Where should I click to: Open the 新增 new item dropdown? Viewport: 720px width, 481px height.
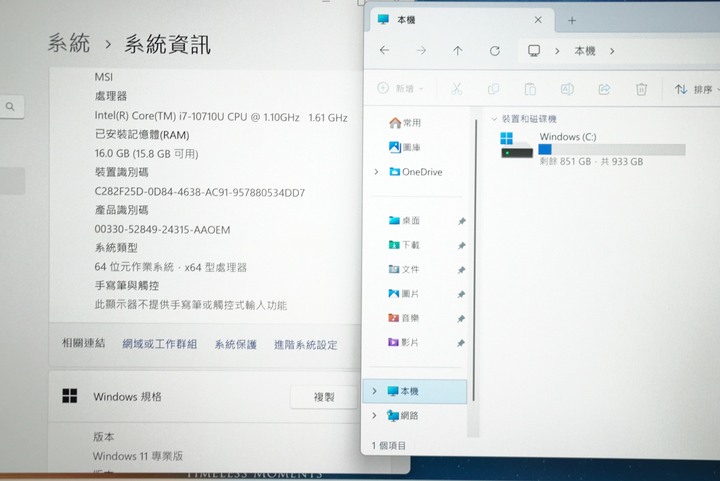coord(400,88)
